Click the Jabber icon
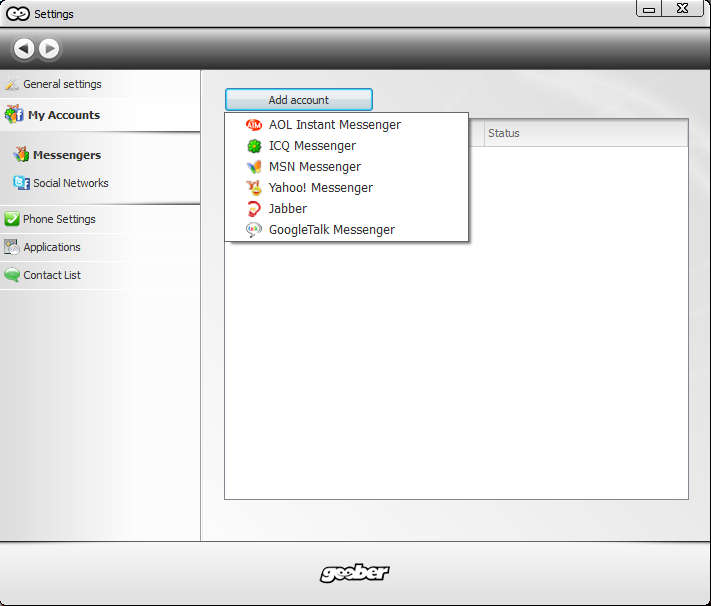 (x=254, y=209)
